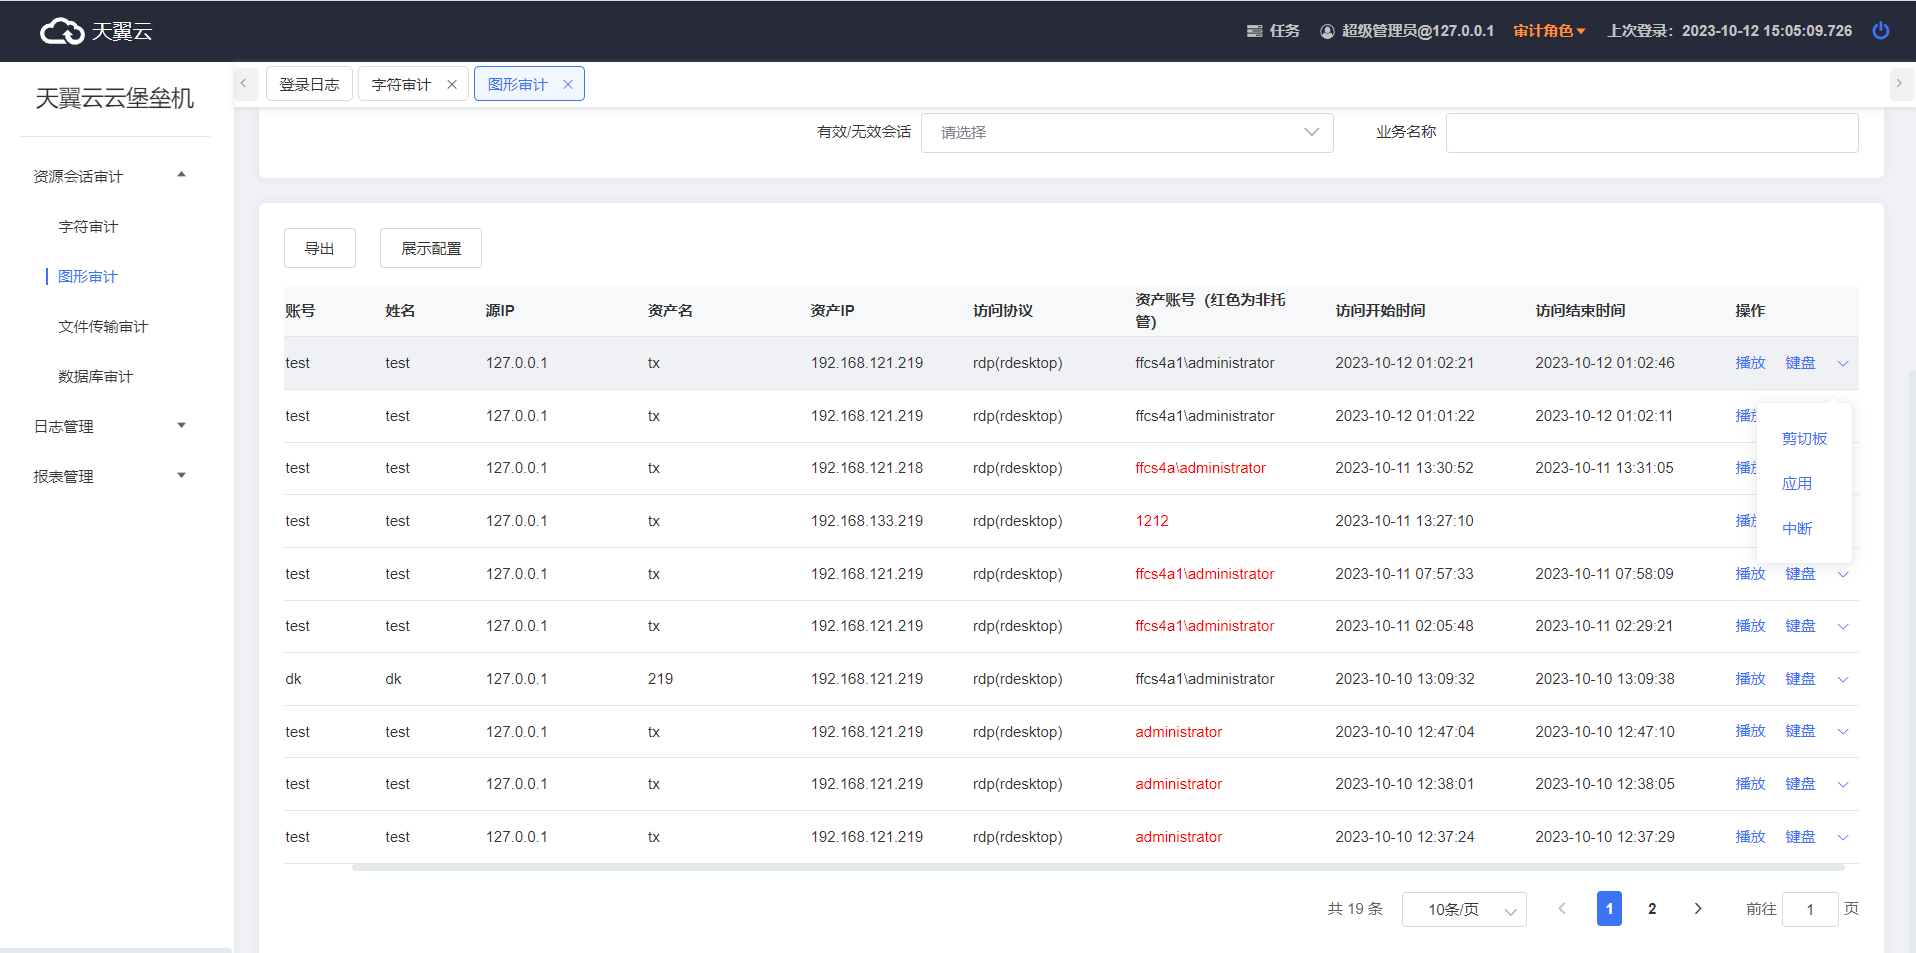Click the 导出 export button
The image size is (1916, 953).
point(319,248)
